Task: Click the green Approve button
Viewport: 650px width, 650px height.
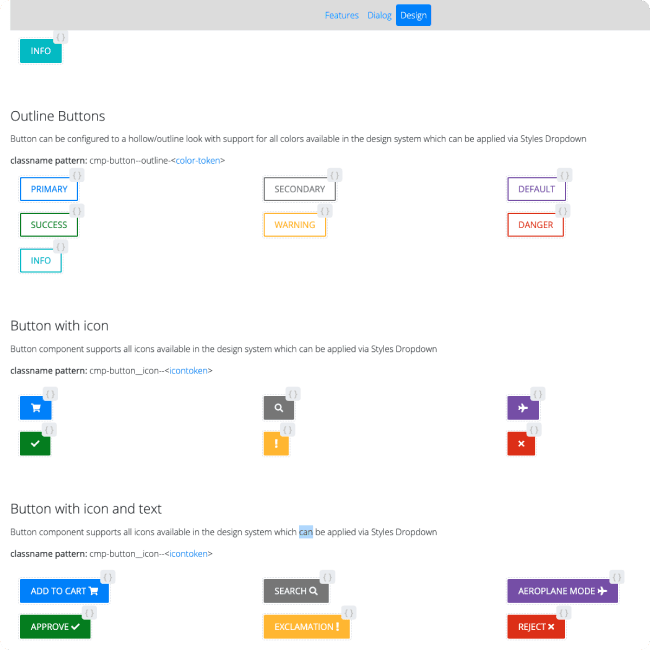Action: coord(55,627)
